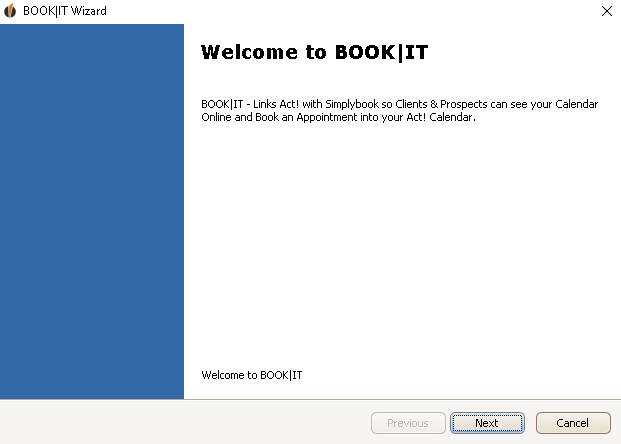Click the BOOK|IT flame icon in title bar
The height and width of the screenshot is (444, 621).
click(10, 11)
